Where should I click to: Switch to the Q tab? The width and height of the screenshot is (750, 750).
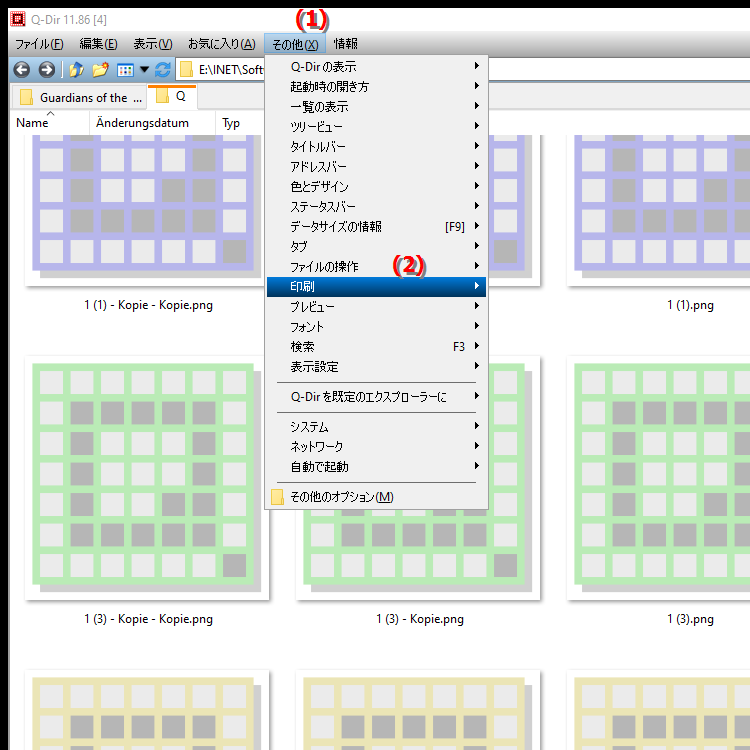point(172,97)
